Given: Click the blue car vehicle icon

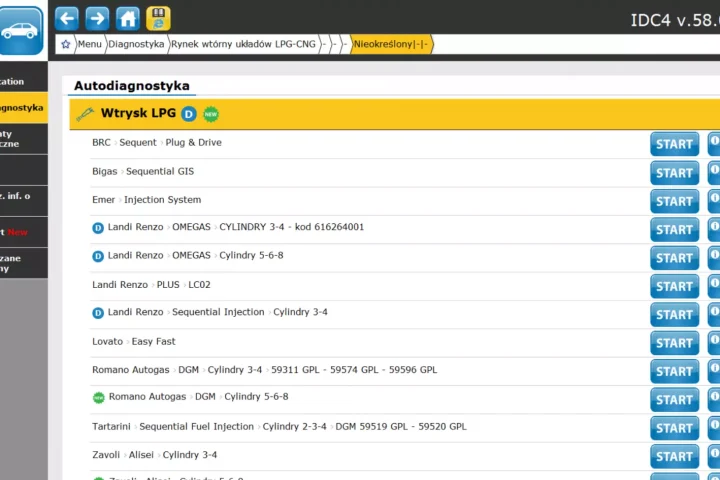Looking at the screenshot, I should [x=21, y=30].
